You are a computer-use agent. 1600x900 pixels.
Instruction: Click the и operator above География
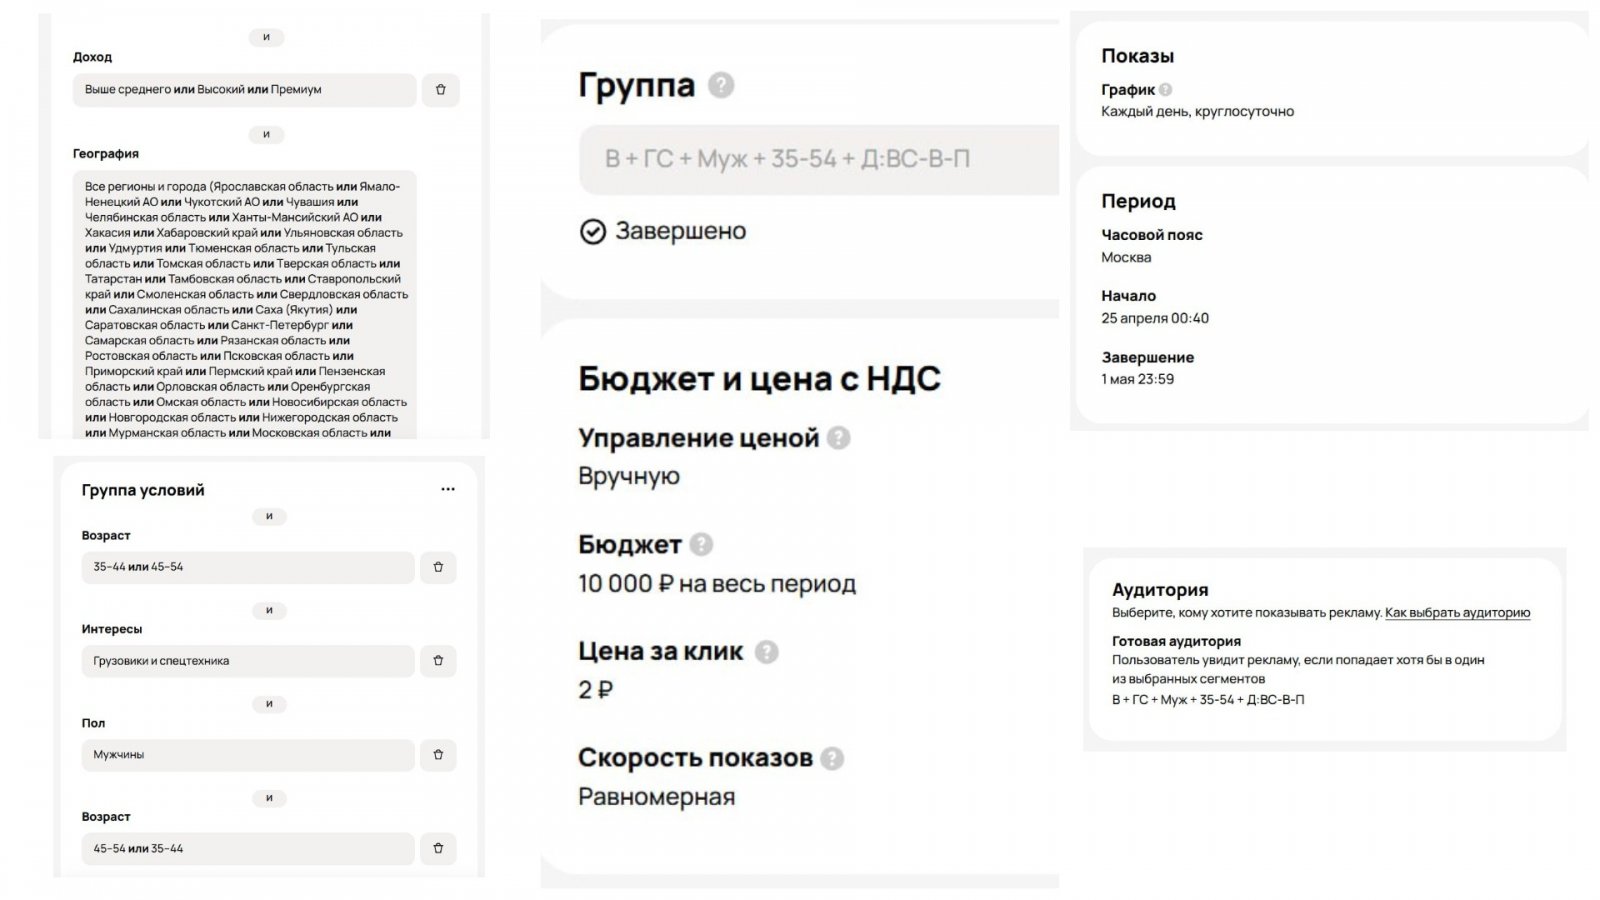(266, 134)
